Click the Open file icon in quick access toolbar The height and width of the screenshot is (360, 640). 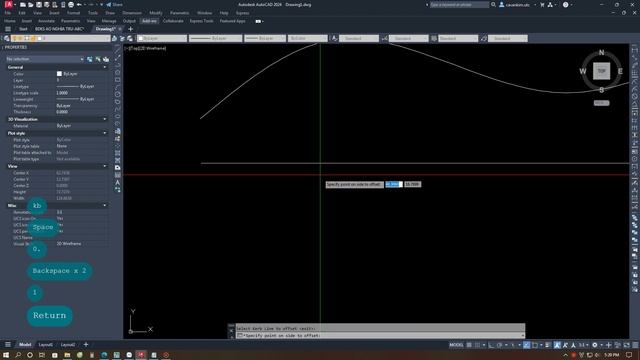(x=31, y=5)
